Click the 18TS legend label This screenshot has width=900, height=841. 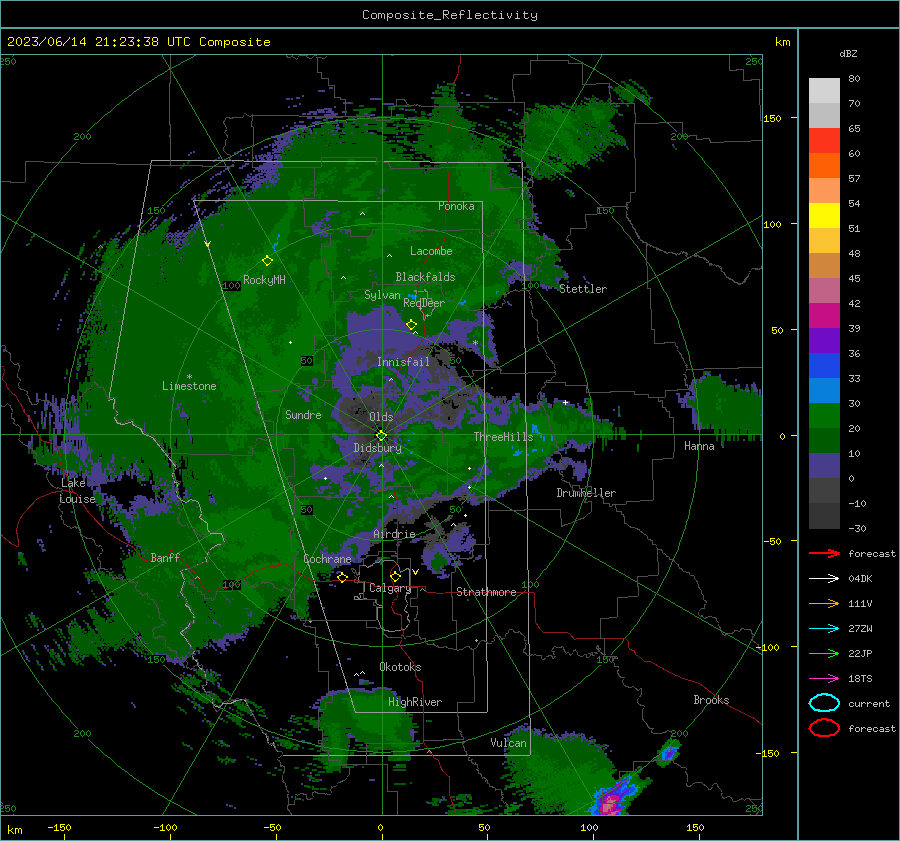[x=860, y=679]
